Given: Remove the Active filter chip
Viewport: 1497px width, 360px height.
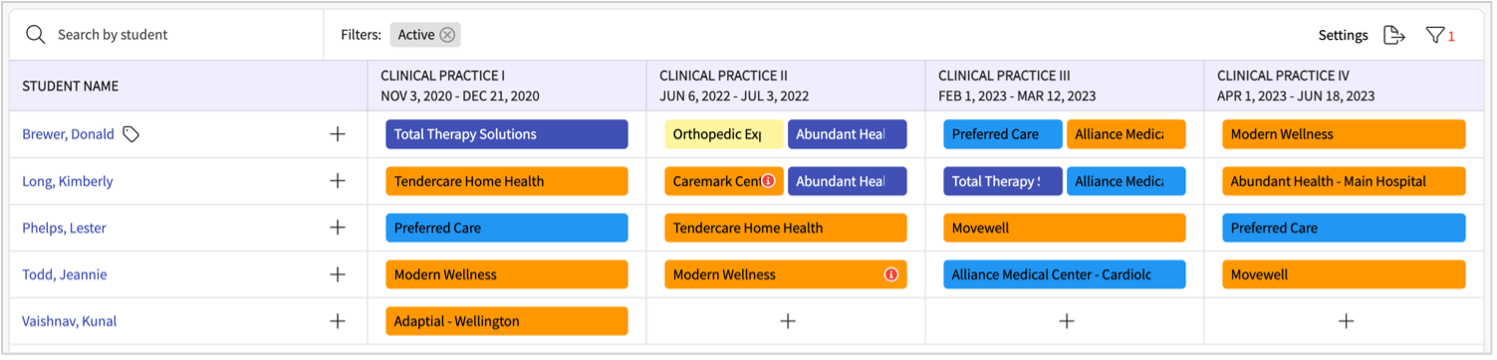Looking at the screenshot, I should [447, 35].
